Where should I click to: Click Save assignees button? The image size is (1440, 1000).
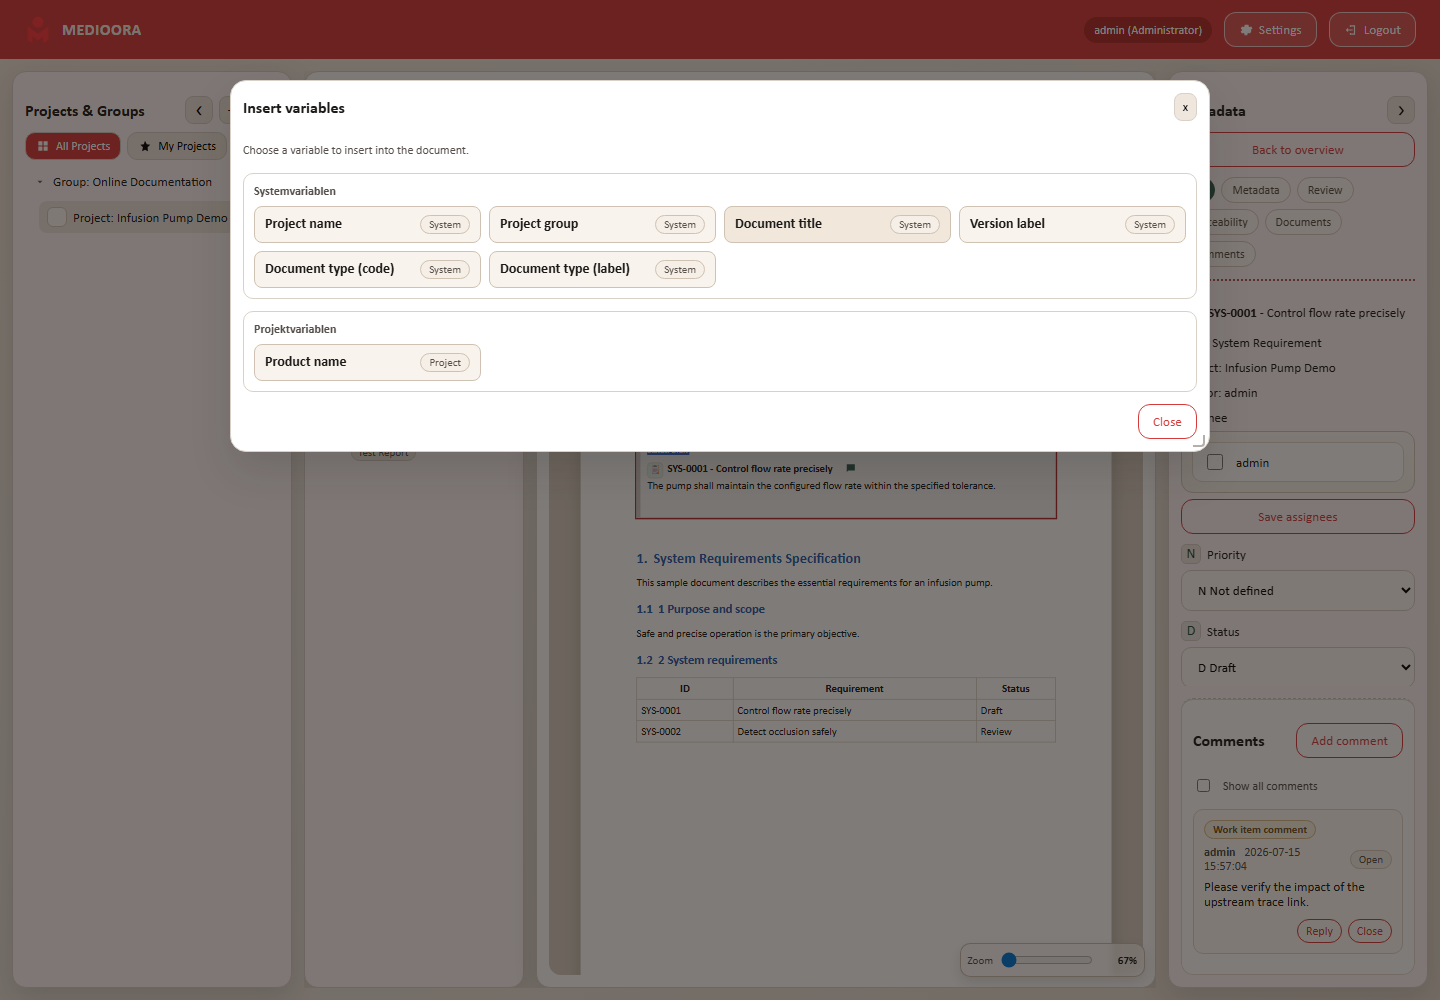(x=1298, y=517)
